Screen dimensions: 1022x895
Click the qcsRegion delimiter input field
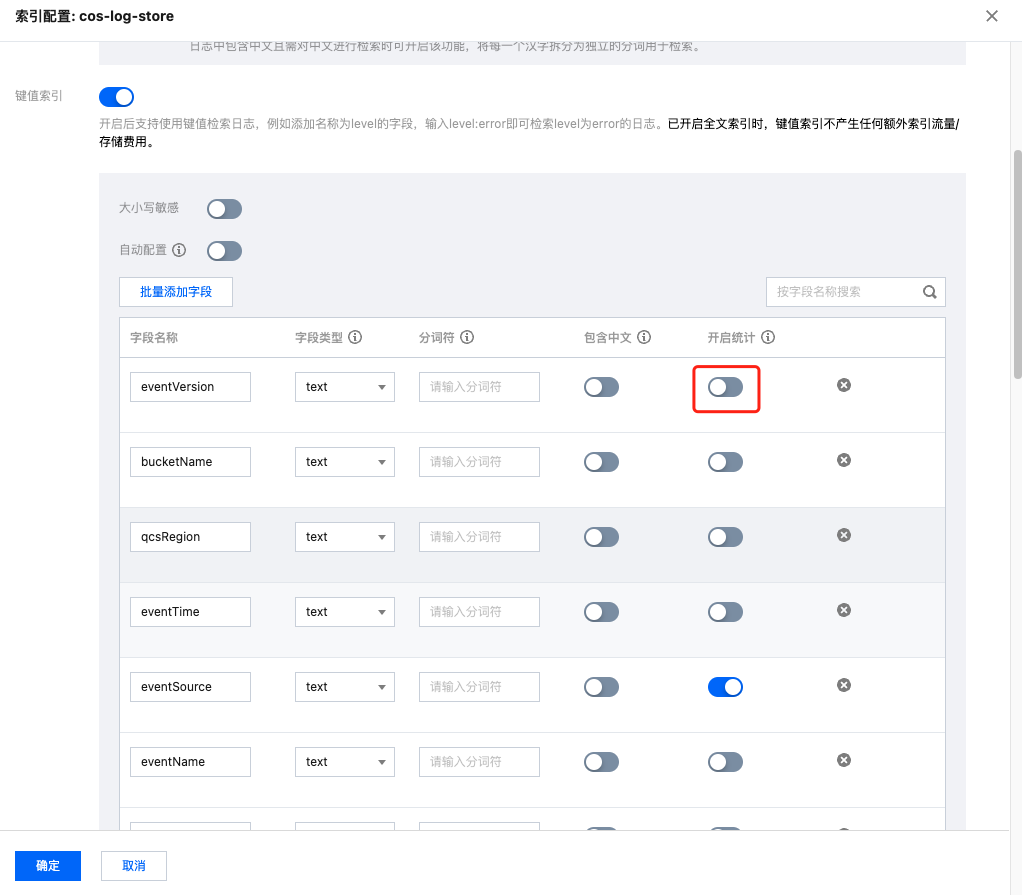tap(479, 537)
